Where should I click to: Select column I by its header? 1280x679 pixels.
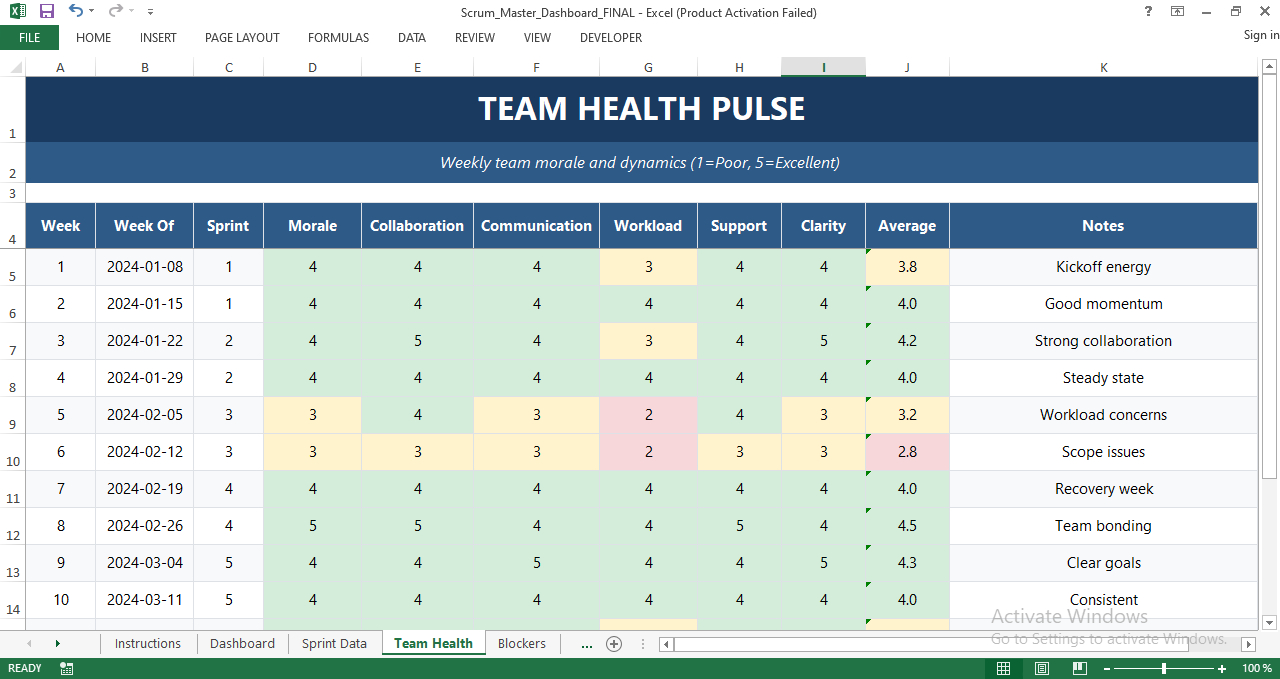coord(823,67)
